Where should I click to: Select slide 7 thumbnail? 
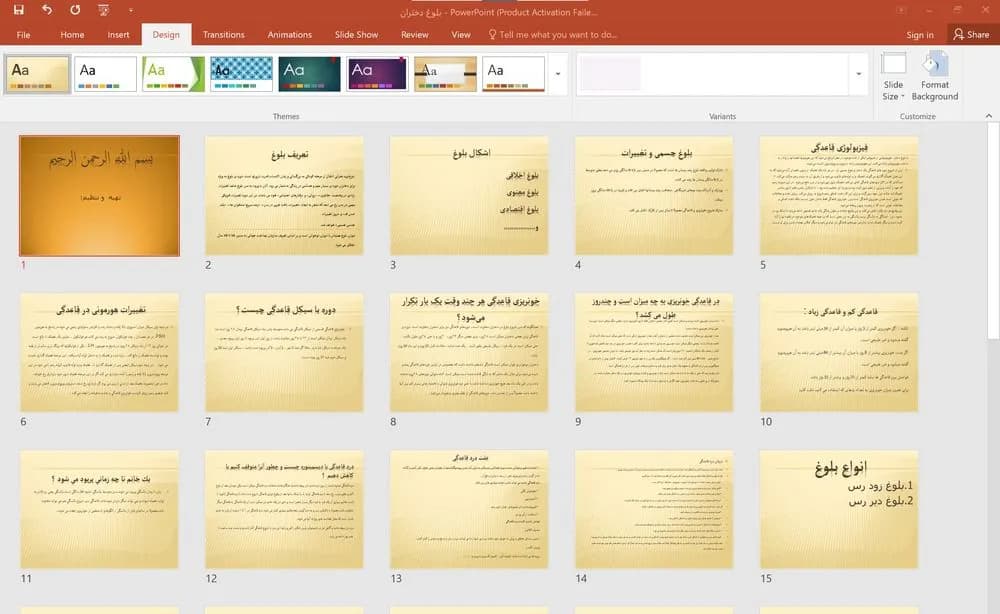click(x=284, y=353)
